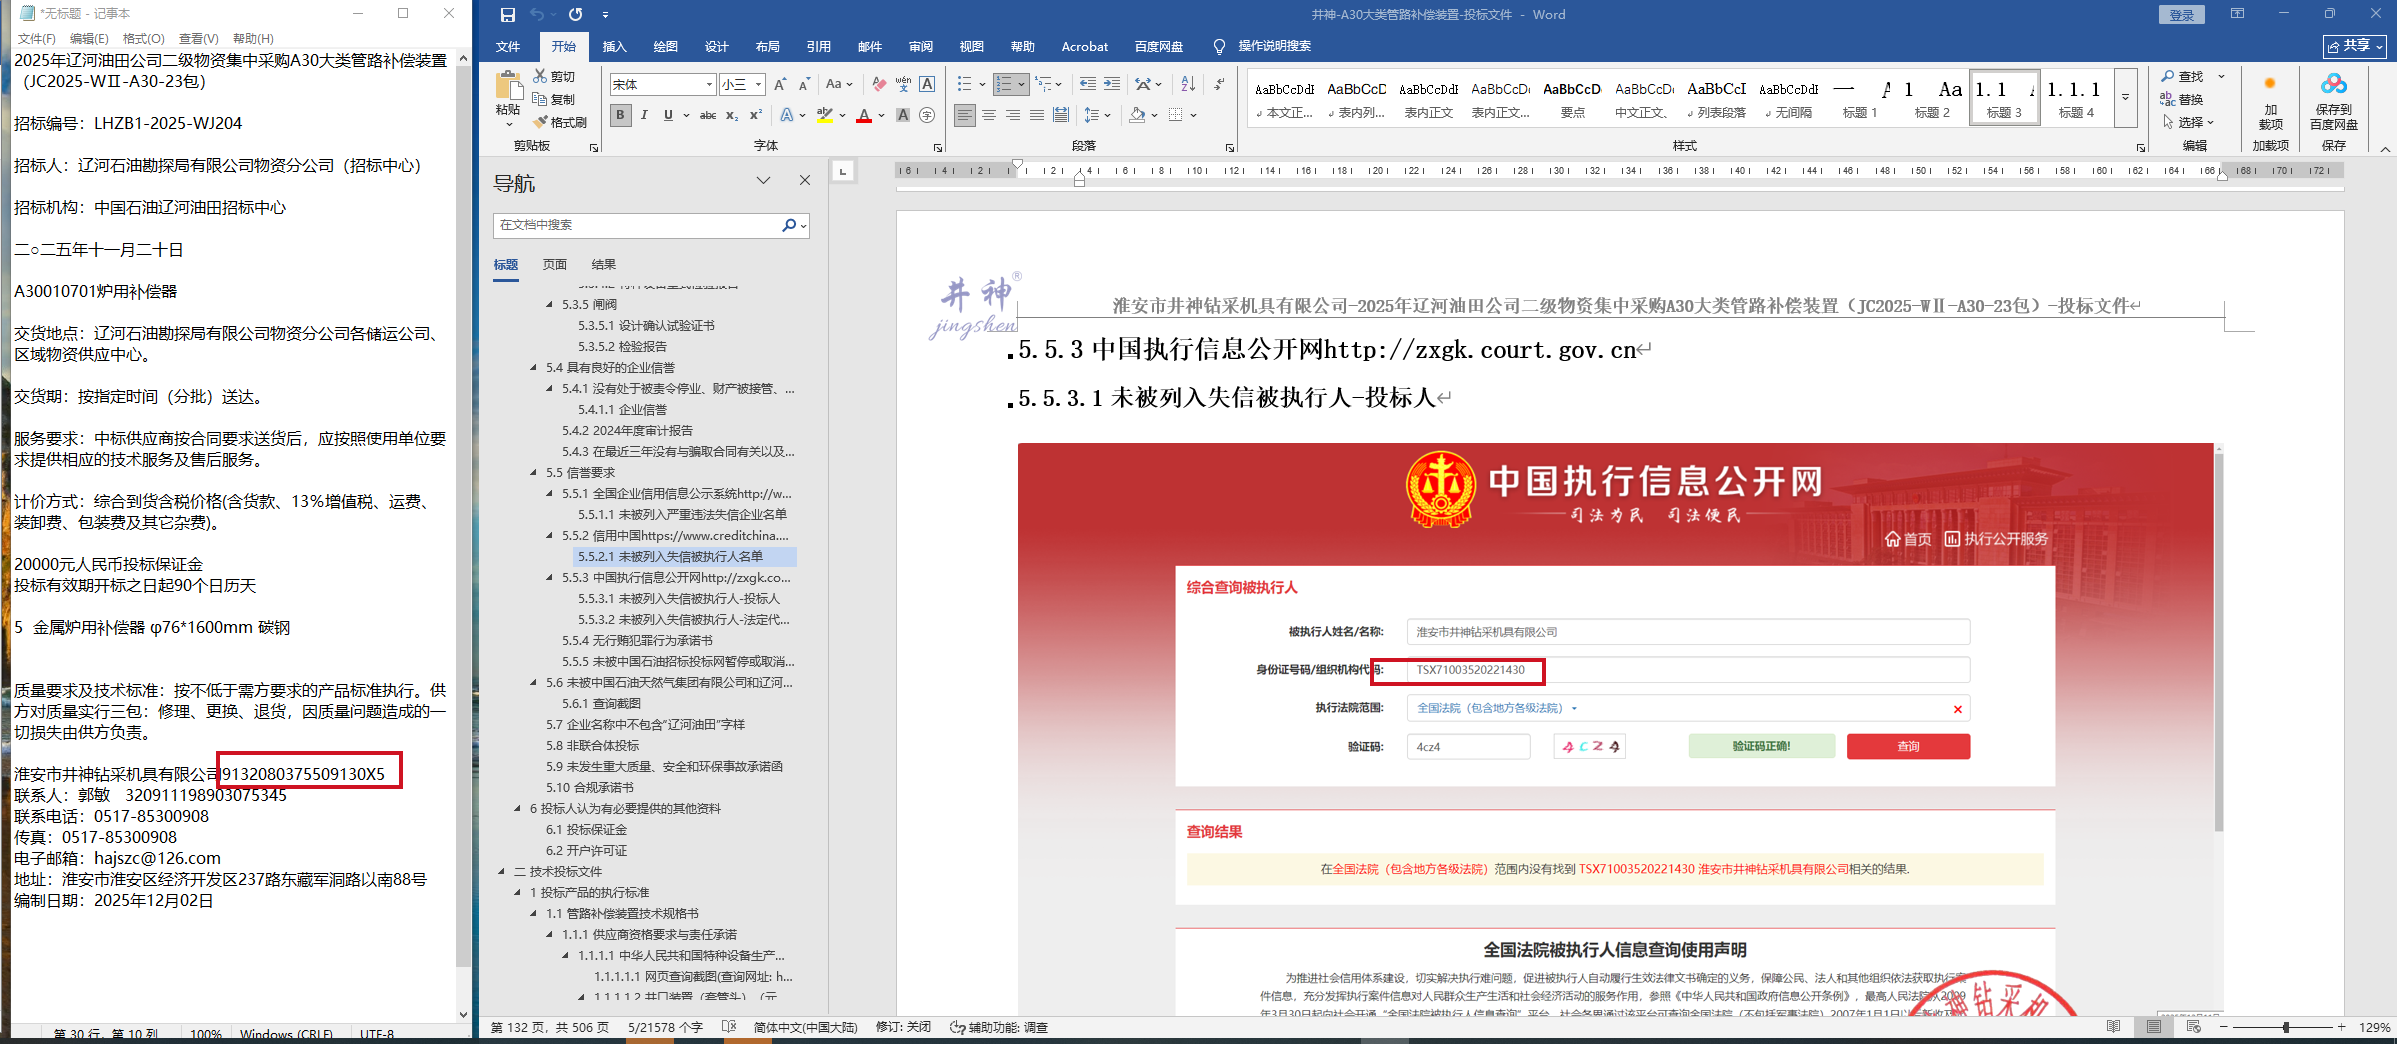Image resolution: width=2397 pixels, height=1044 pixels.
Task: Open the 布局 (Layout) ribbon tab
Action: tap(767, 47)
